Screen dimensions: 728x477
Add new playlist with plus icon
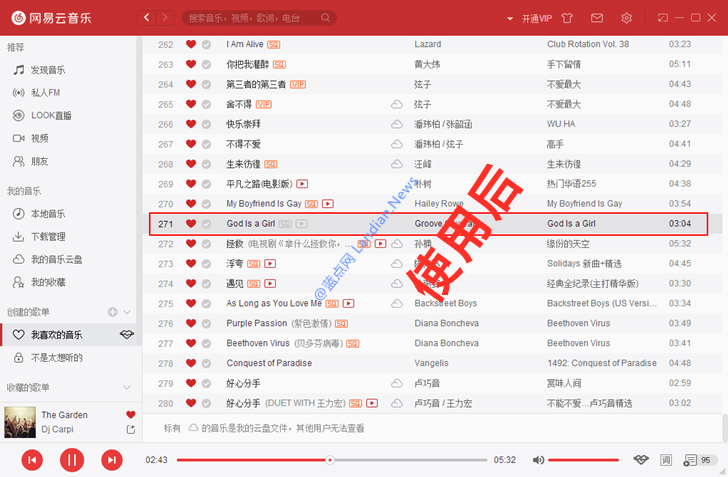click(x=112, y=312)
